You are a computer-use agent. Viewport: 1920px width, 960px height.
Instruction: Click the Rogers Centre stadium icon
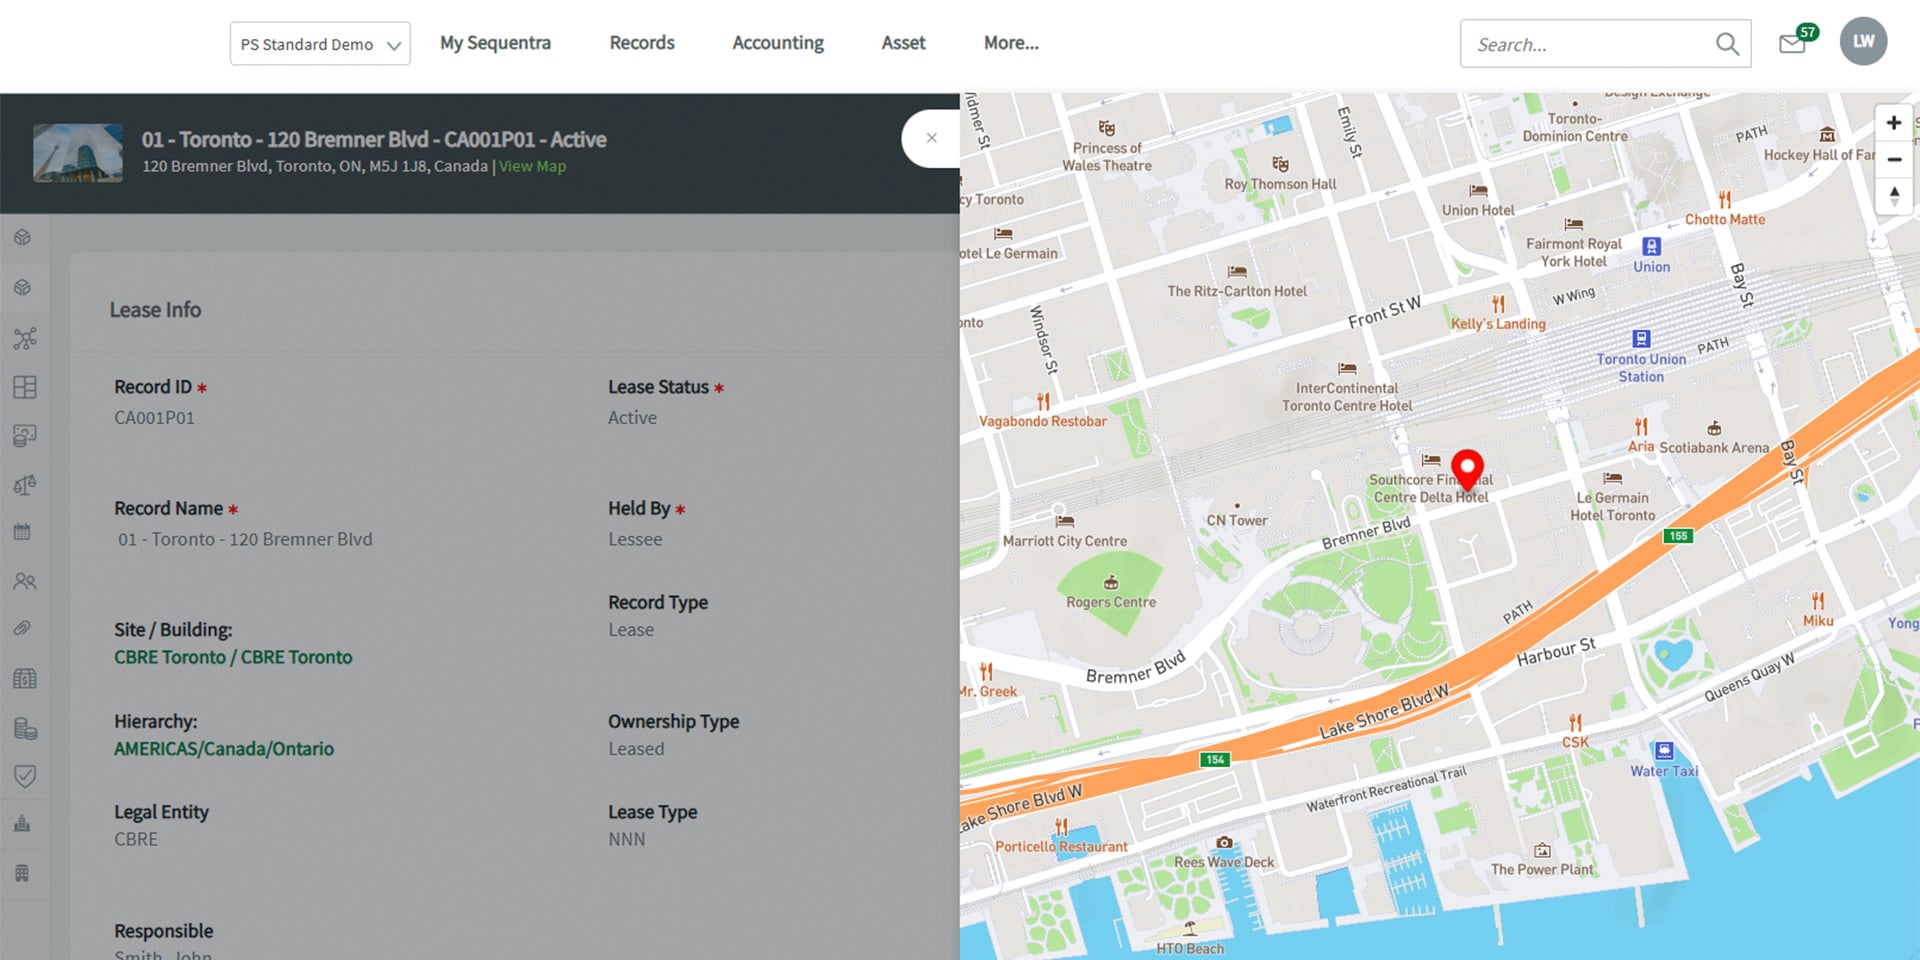coord(1111,583)
